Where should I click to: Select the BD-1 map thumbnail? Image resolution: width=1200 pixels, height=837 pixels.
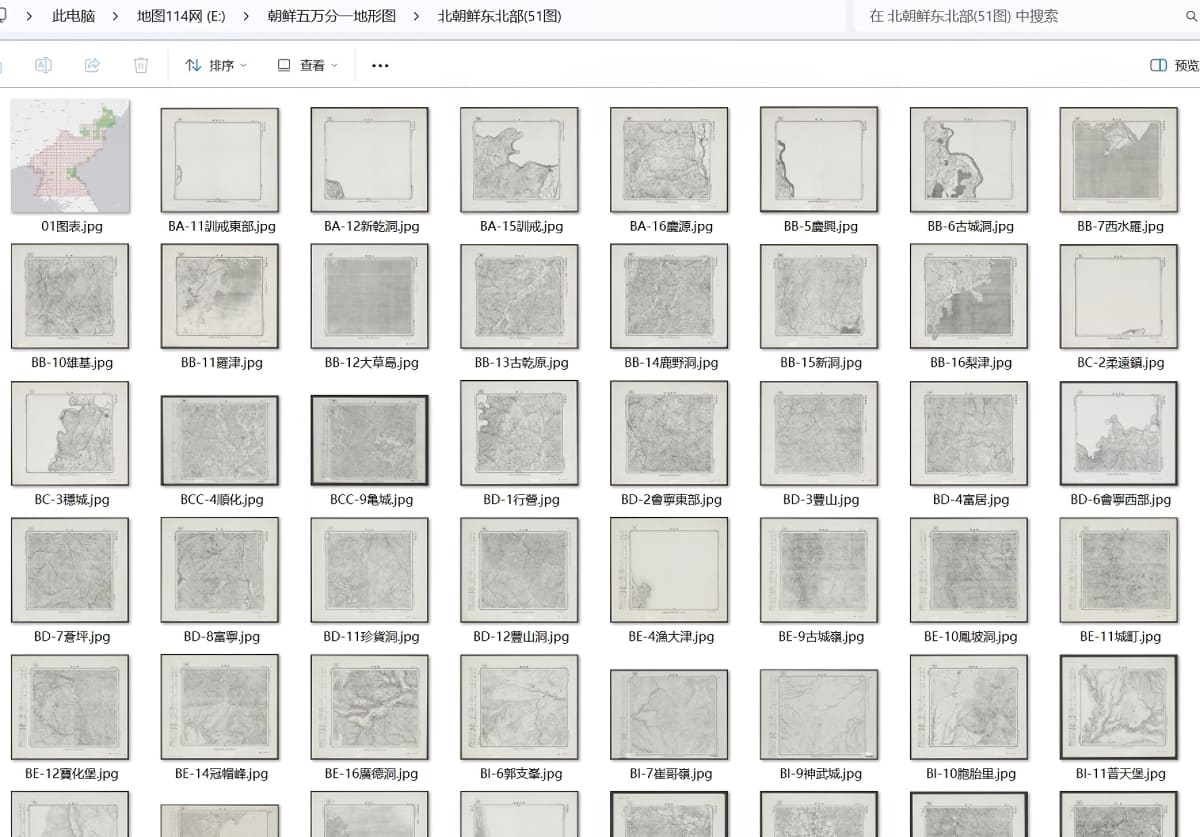pos(520,434)
